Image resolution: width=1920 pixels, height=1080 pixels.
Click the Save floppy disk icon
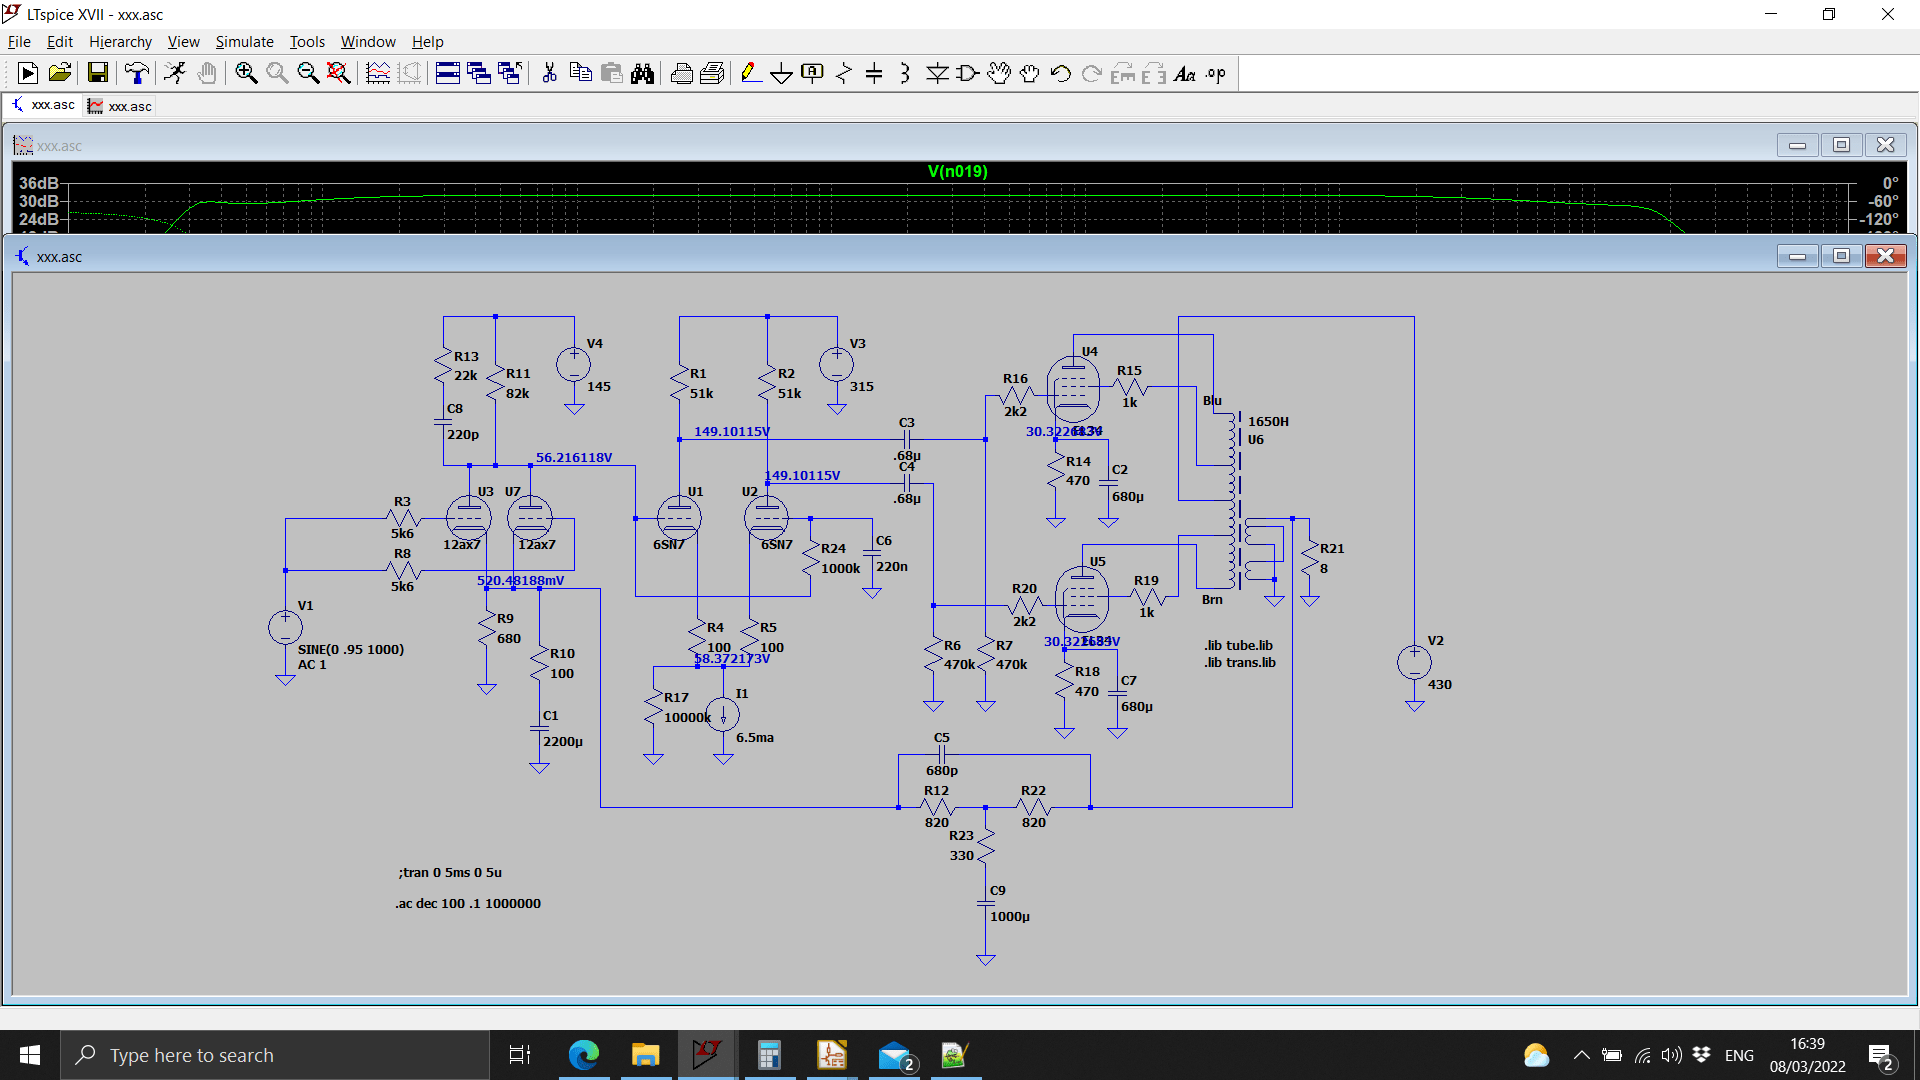tap(97, 73)
